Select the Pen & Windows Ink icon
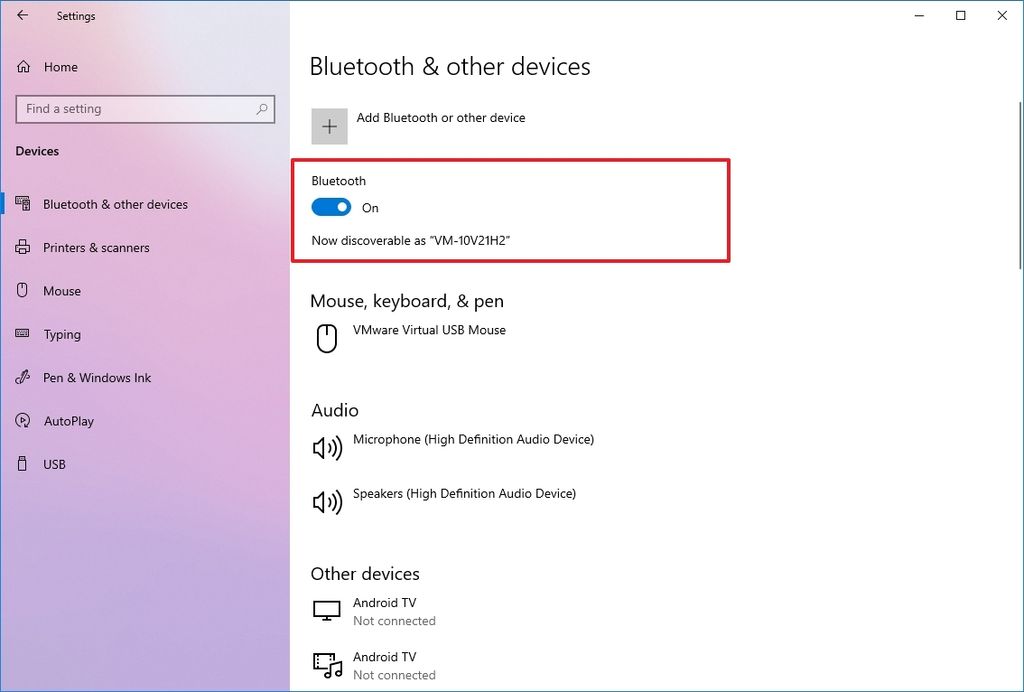 point(22,377)
